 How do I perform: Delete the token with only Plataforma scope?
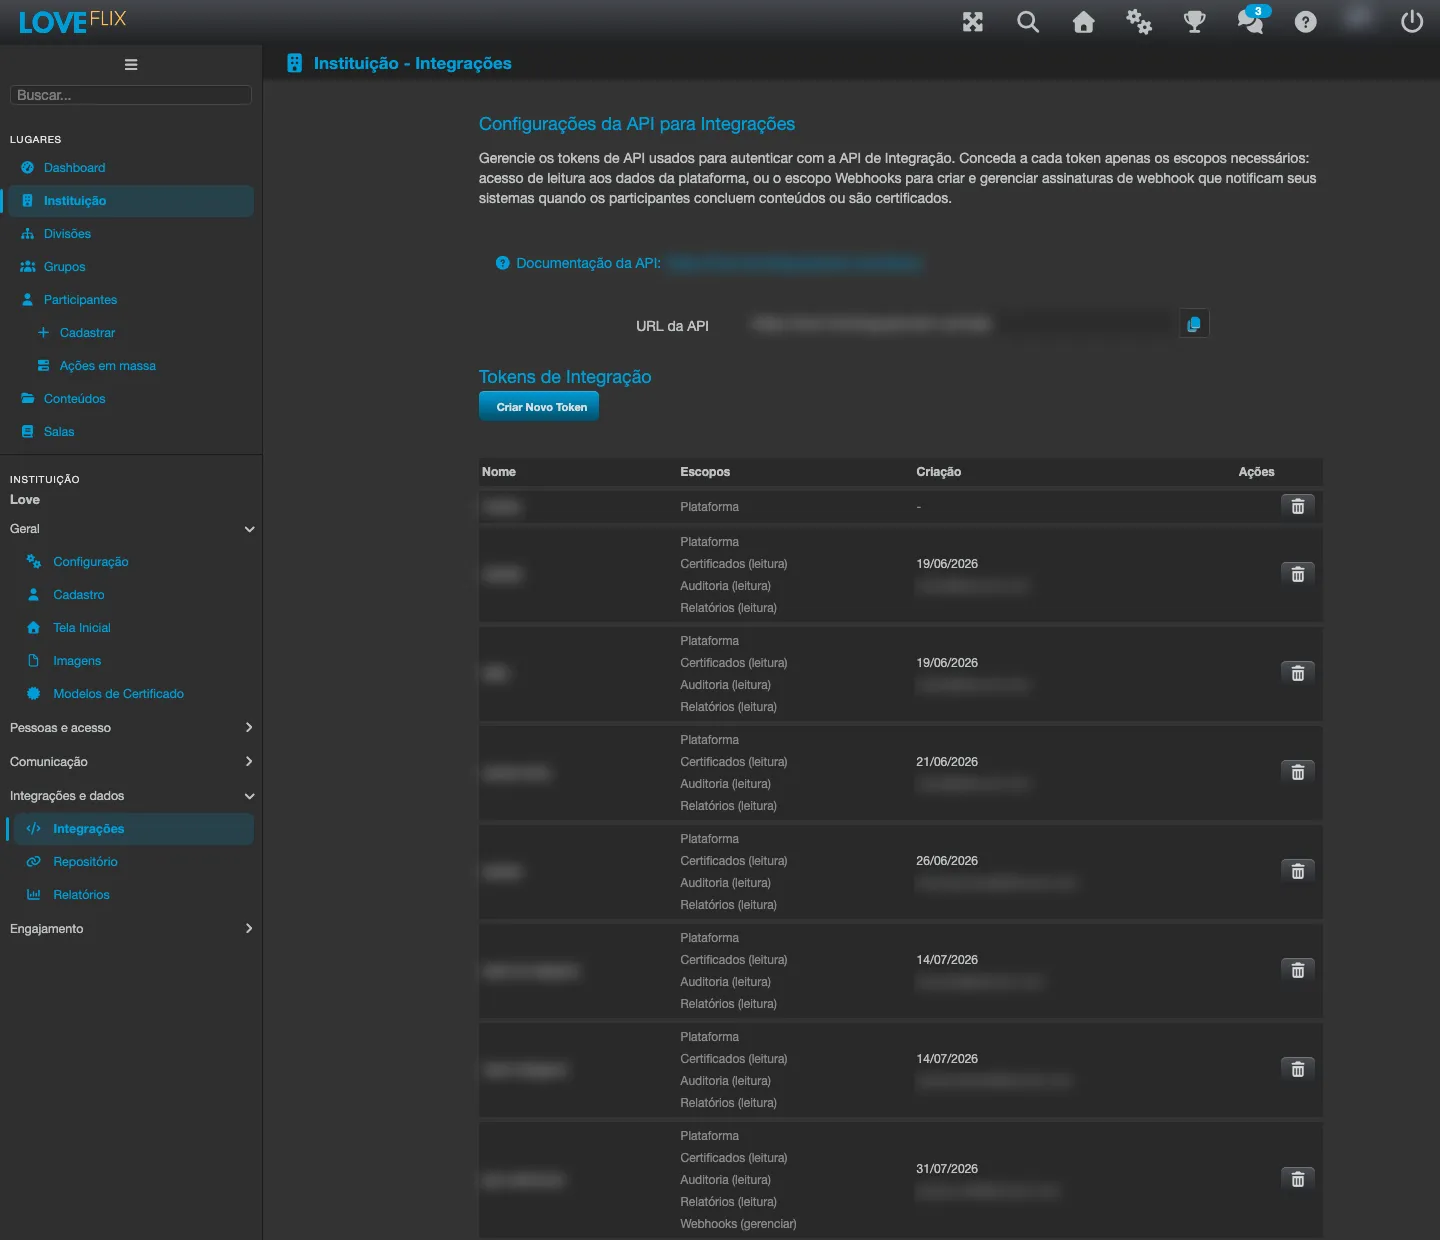[1298, 506]
